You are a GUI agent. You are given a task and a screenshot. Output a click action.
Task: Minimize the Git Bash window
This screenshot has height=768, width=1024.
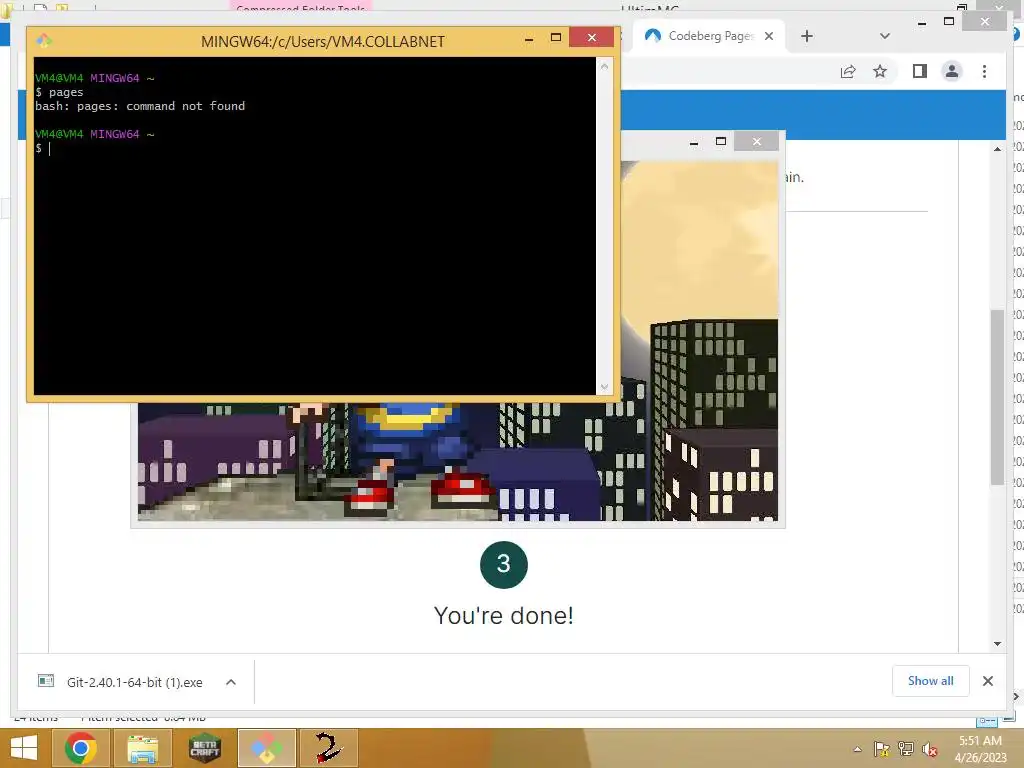[529, 39]
